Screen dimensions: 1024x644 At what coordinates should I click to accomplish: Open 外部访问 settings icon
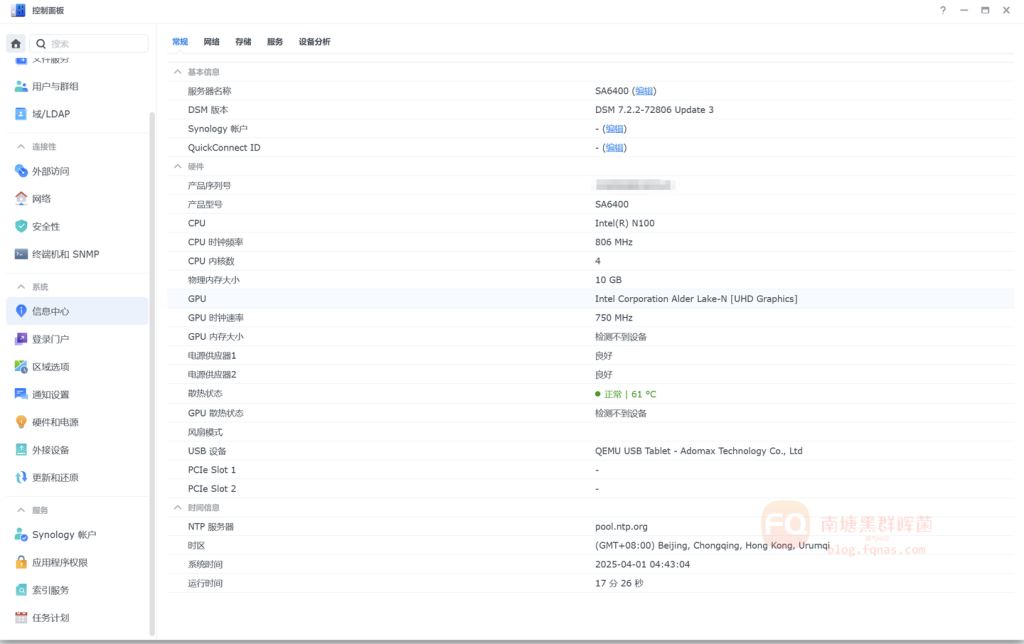(x=21, y=171)
